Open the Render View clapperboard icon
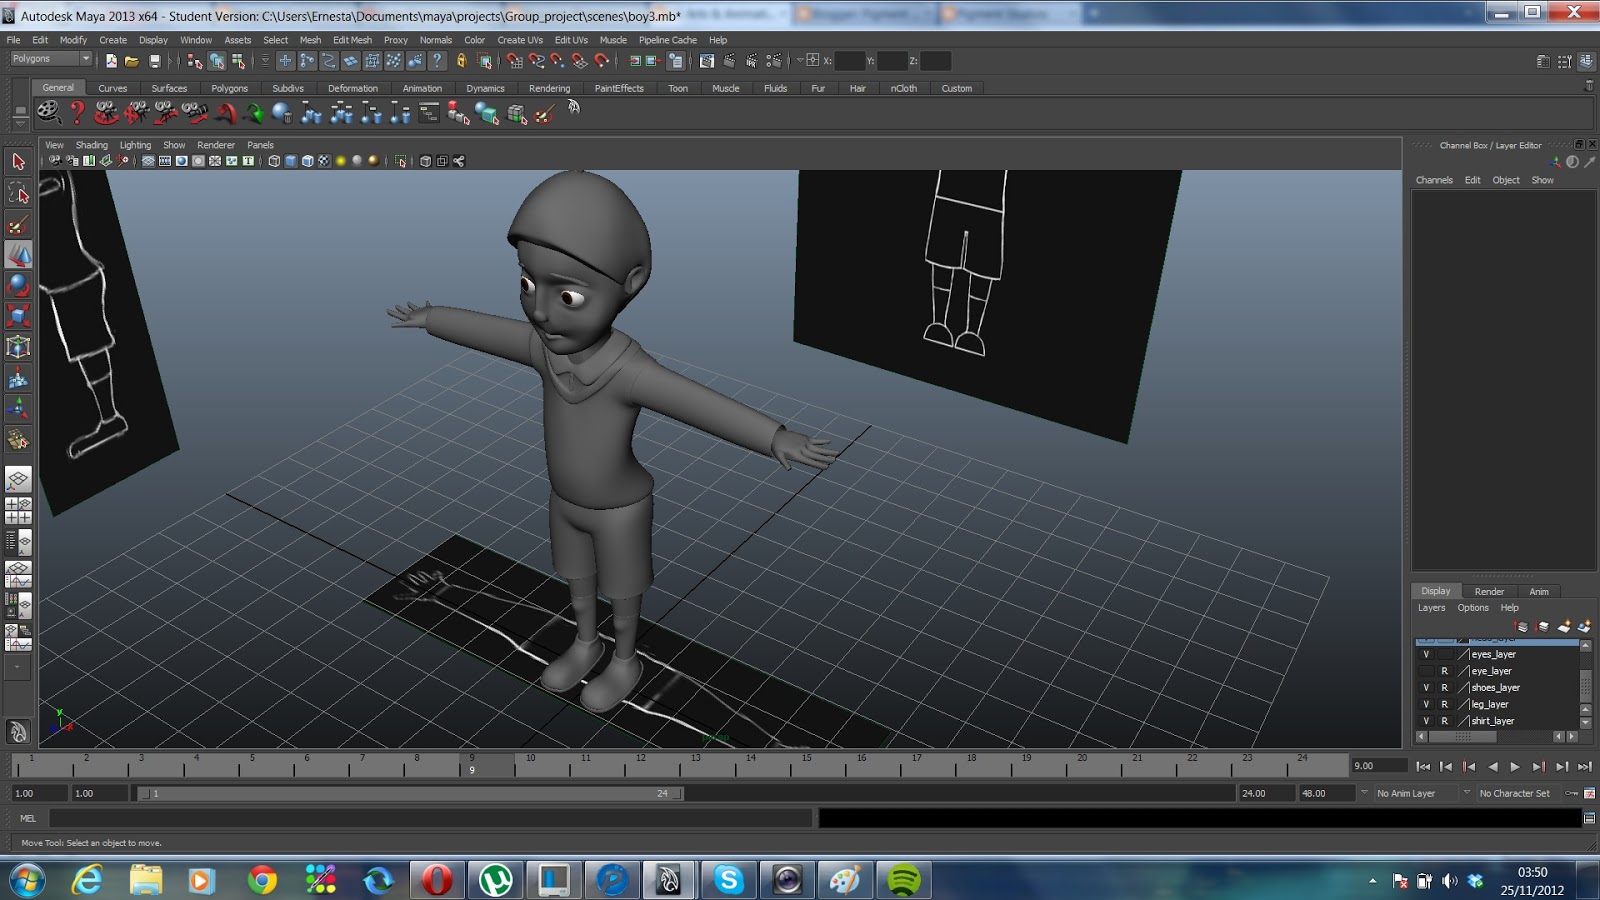The width and height of the screenshot is (1600, 900). point(707,62)
